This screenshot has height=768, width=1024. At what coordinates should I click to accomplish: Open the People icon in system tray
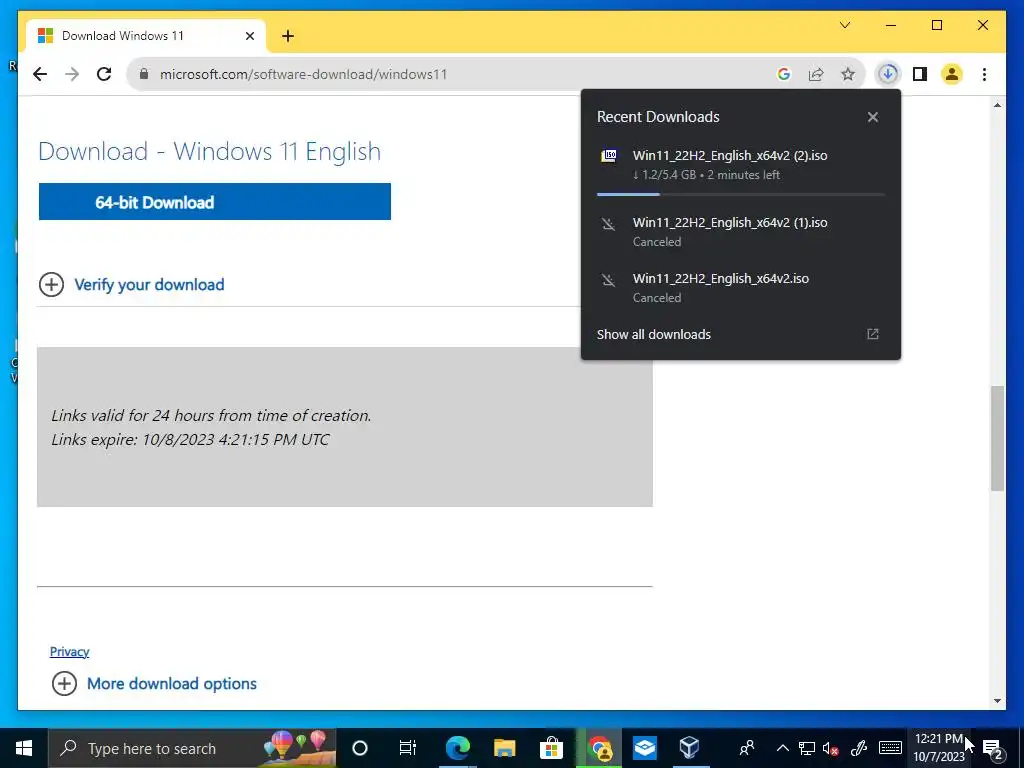(x=746, y=748)
